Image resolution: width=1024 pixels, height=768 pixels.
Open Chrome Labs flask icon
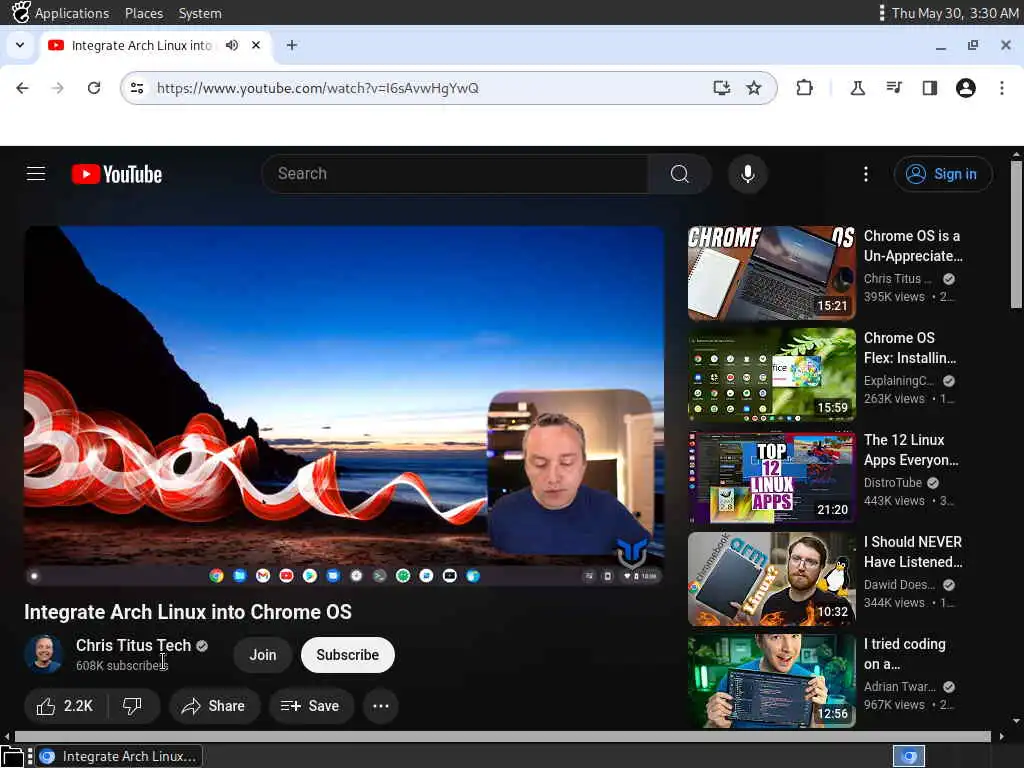[857, 88]
